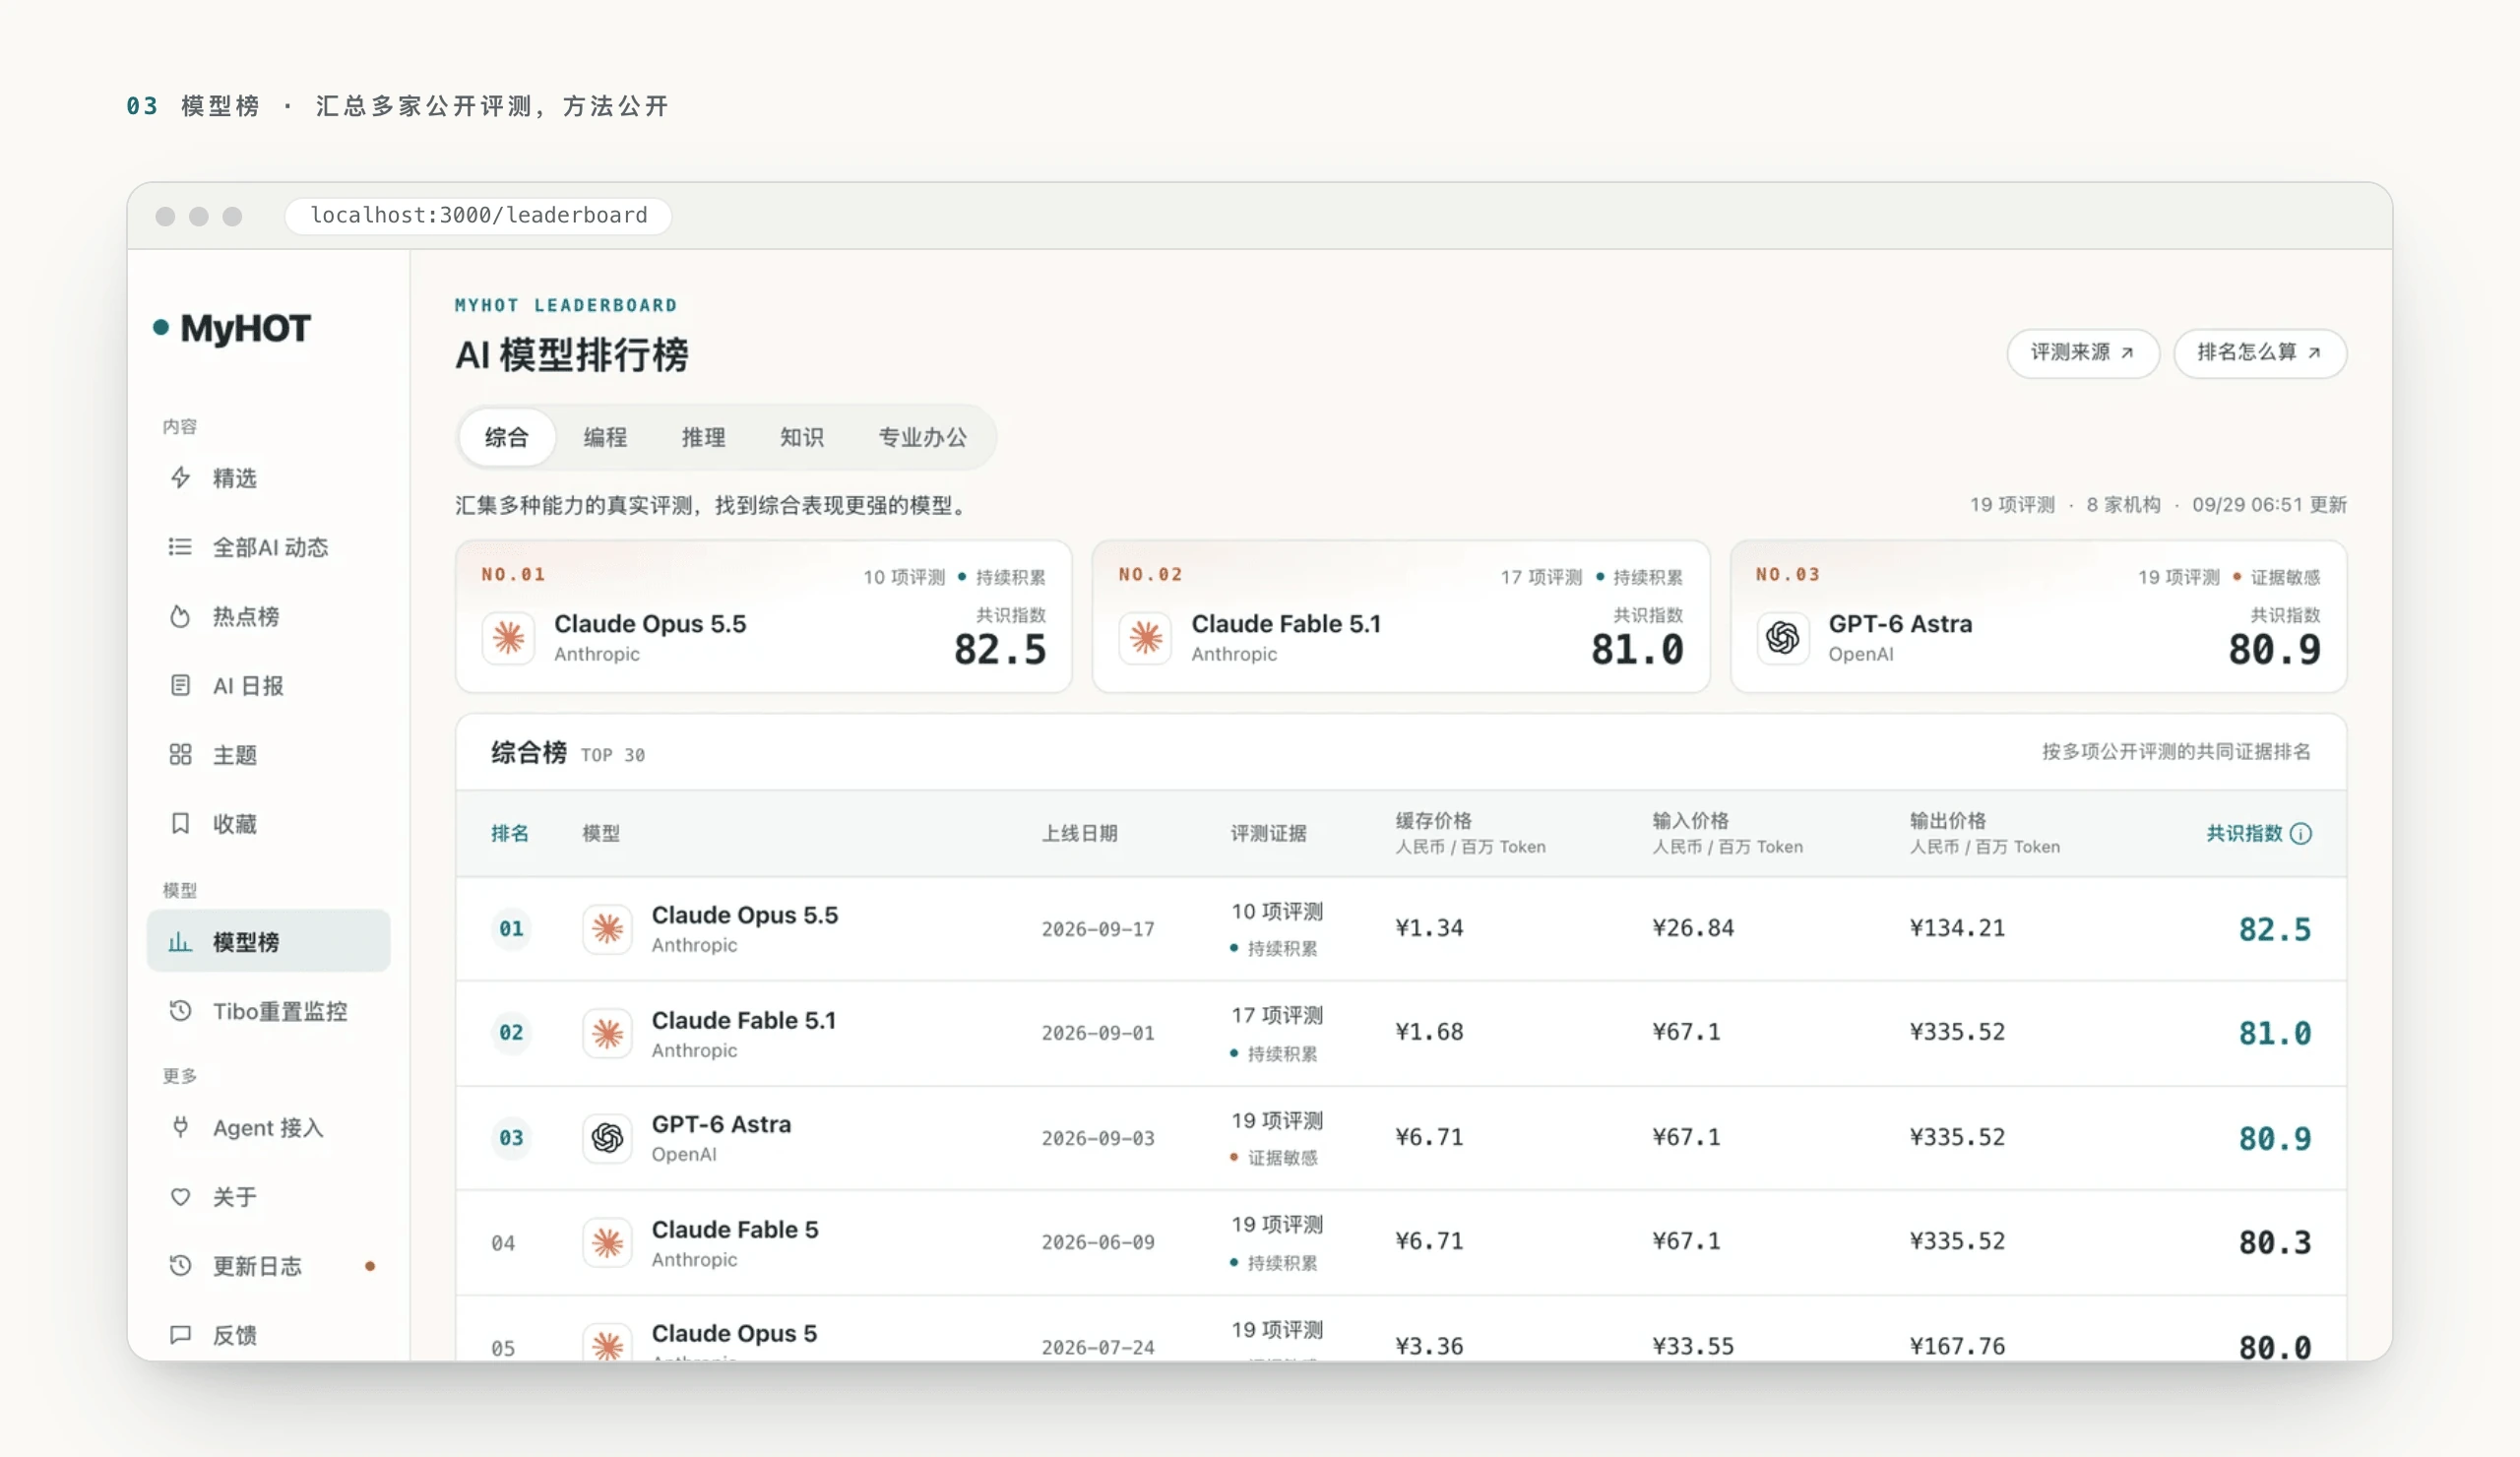2520x1457 pixels.
Task: Click the 证据敏感 status in GPT-6 Astra row
Action: 1274,1158
